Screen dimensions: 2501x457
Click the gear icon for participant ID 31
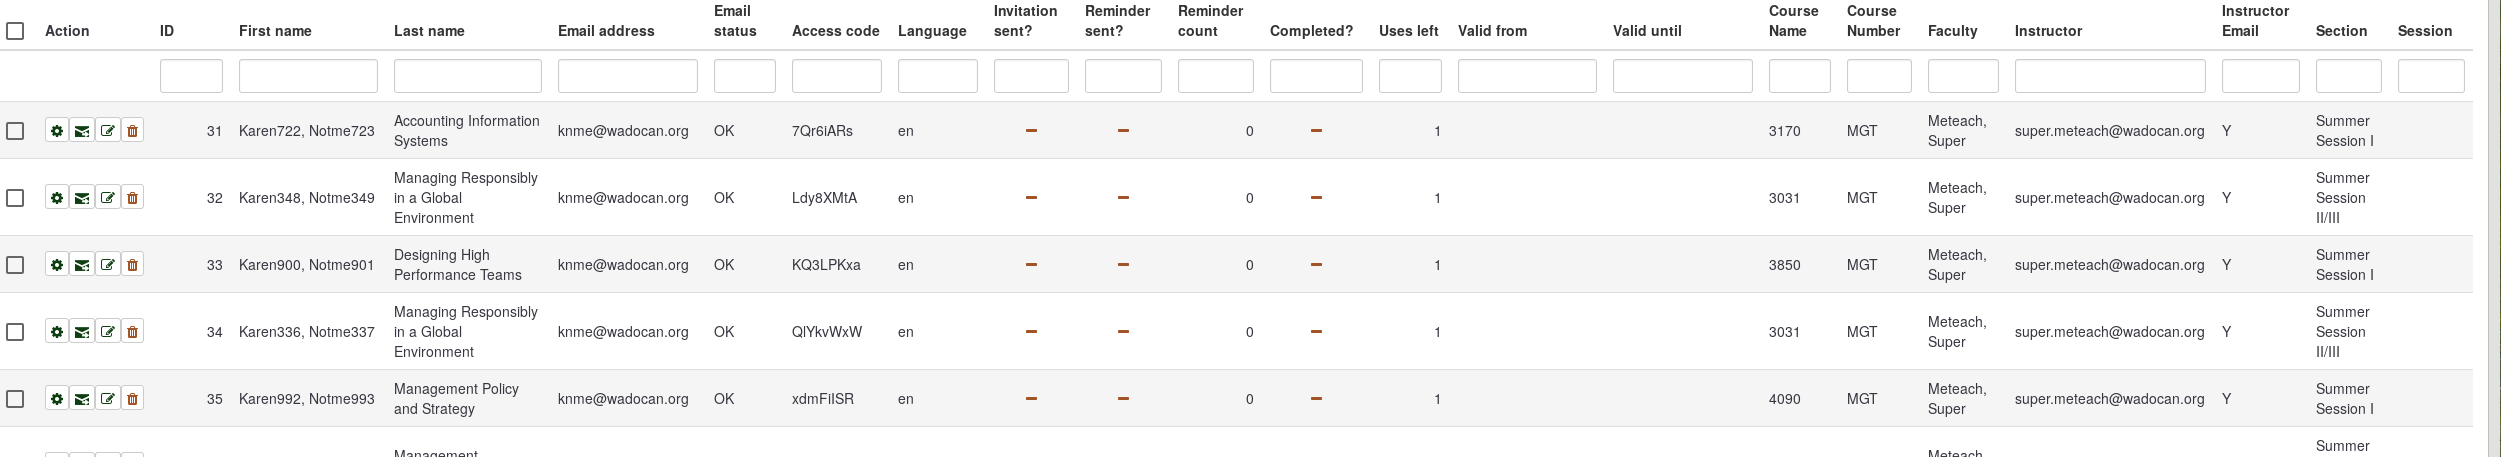pos(57,131)
